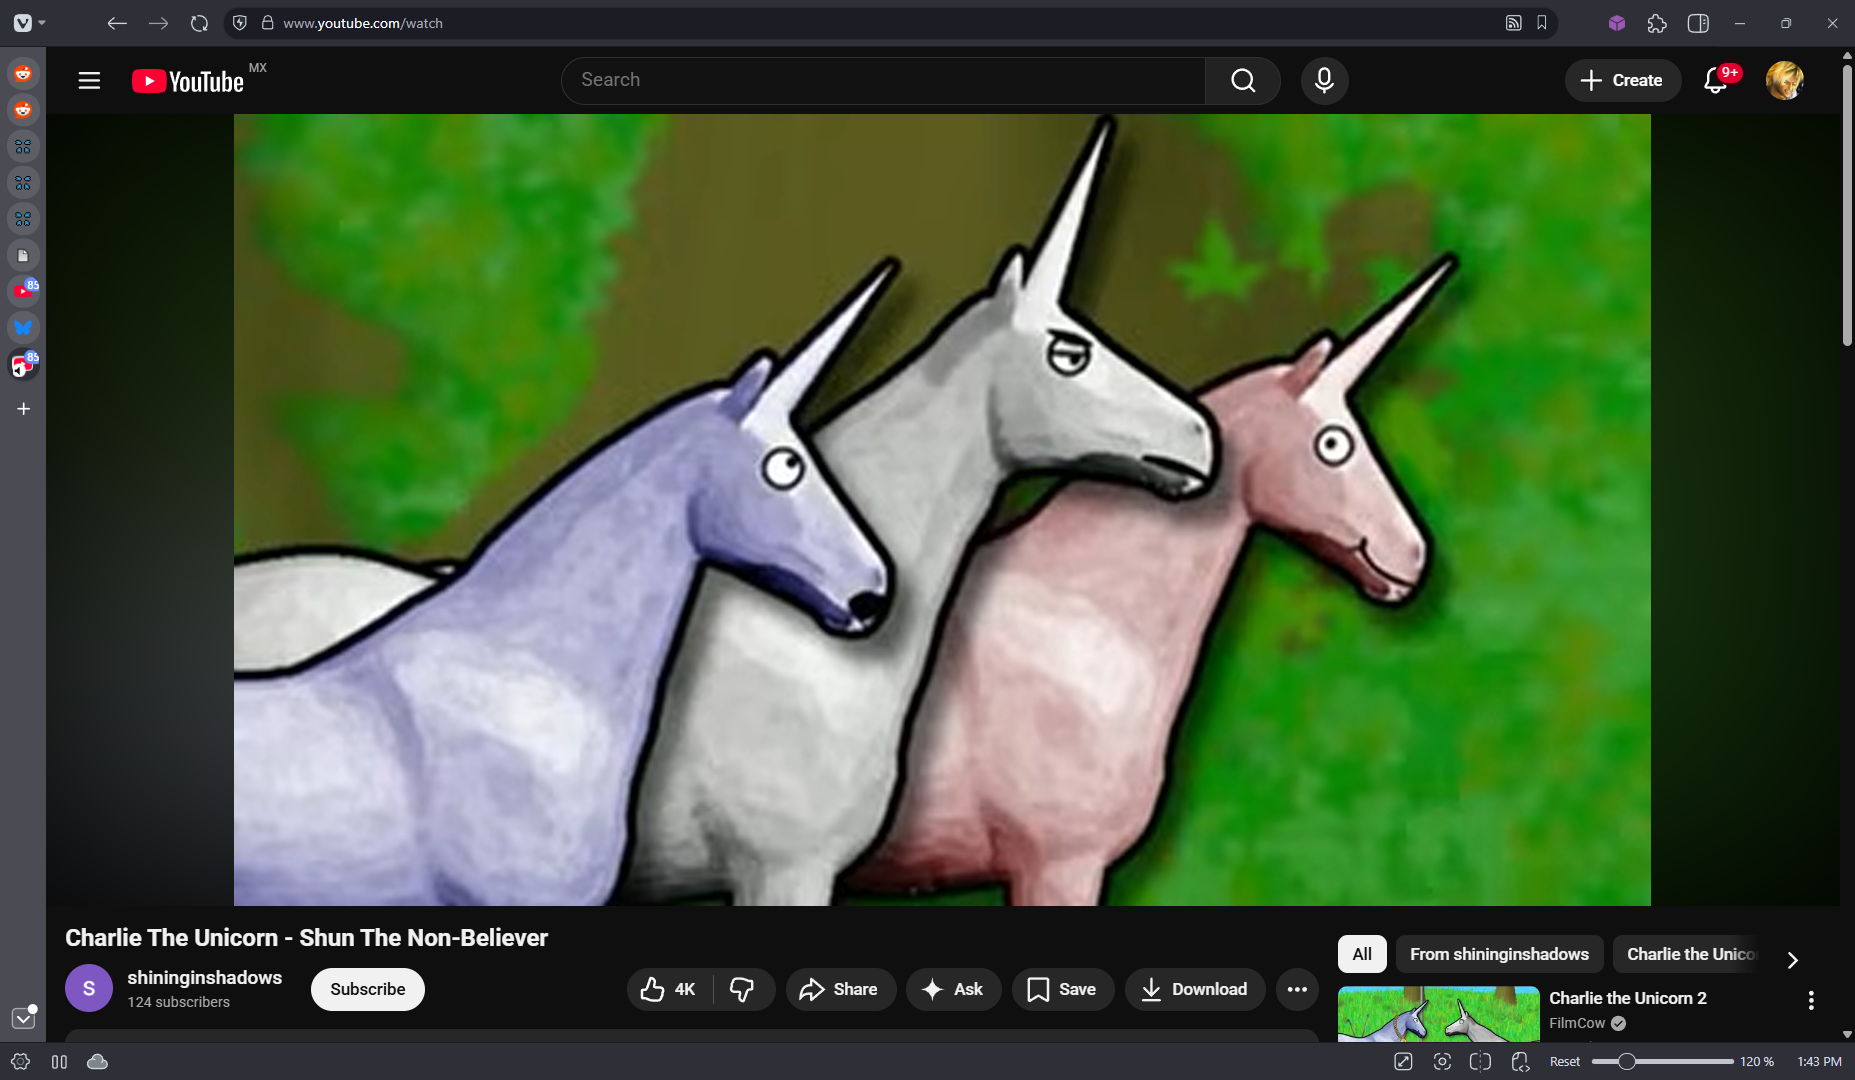
Task: Capture the page with the camera icon
Action: (1442, 1062)
